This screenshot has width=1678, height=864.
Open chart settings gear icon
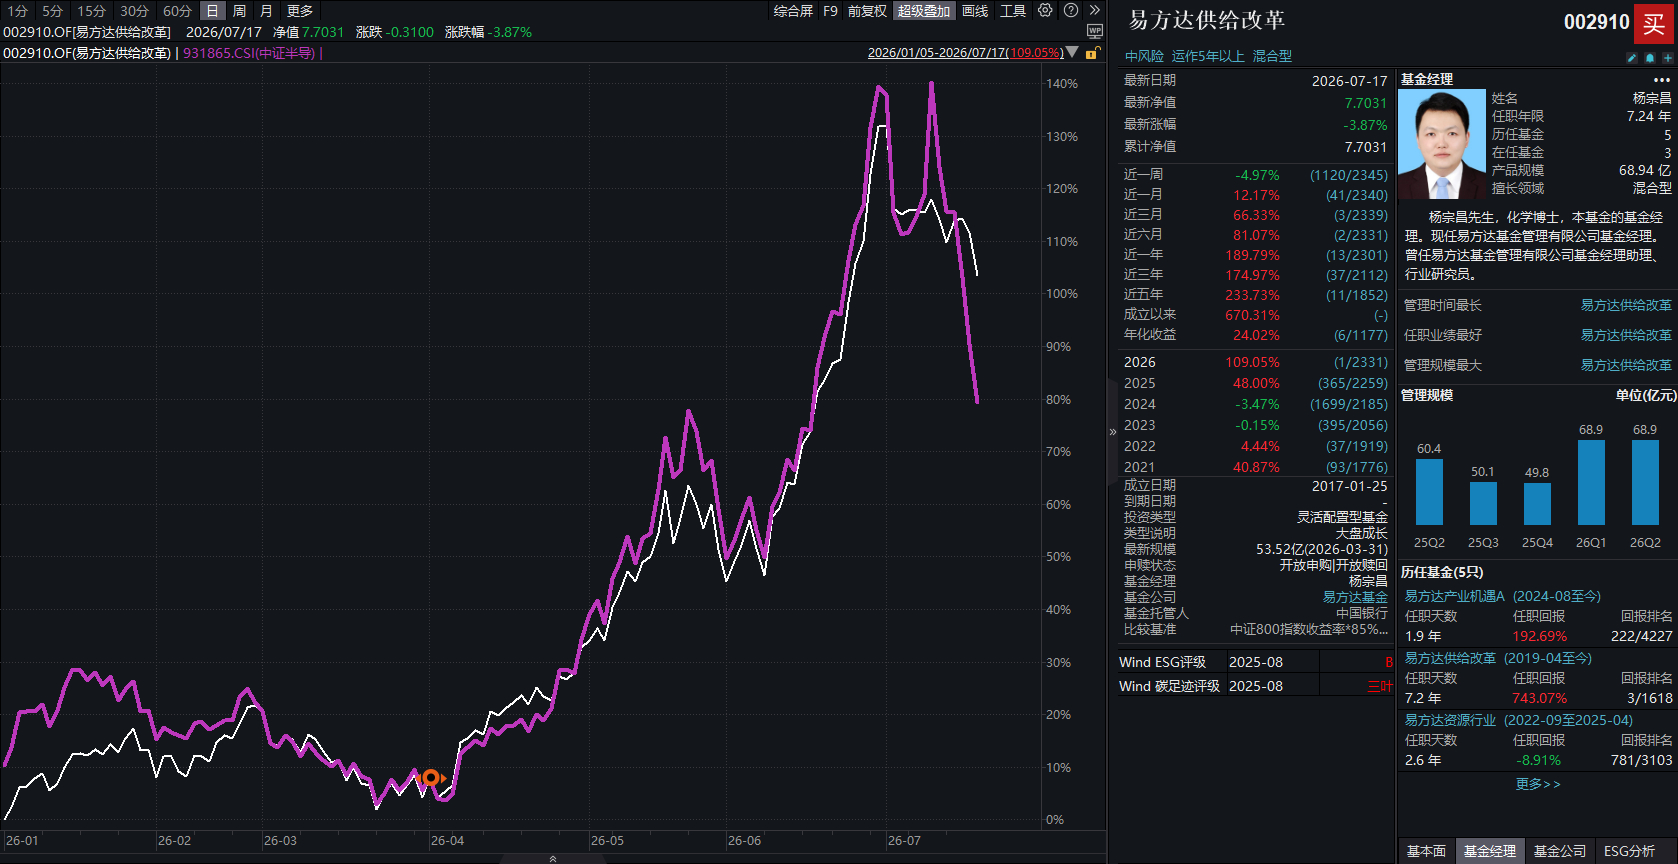[x=1045, y=10]
